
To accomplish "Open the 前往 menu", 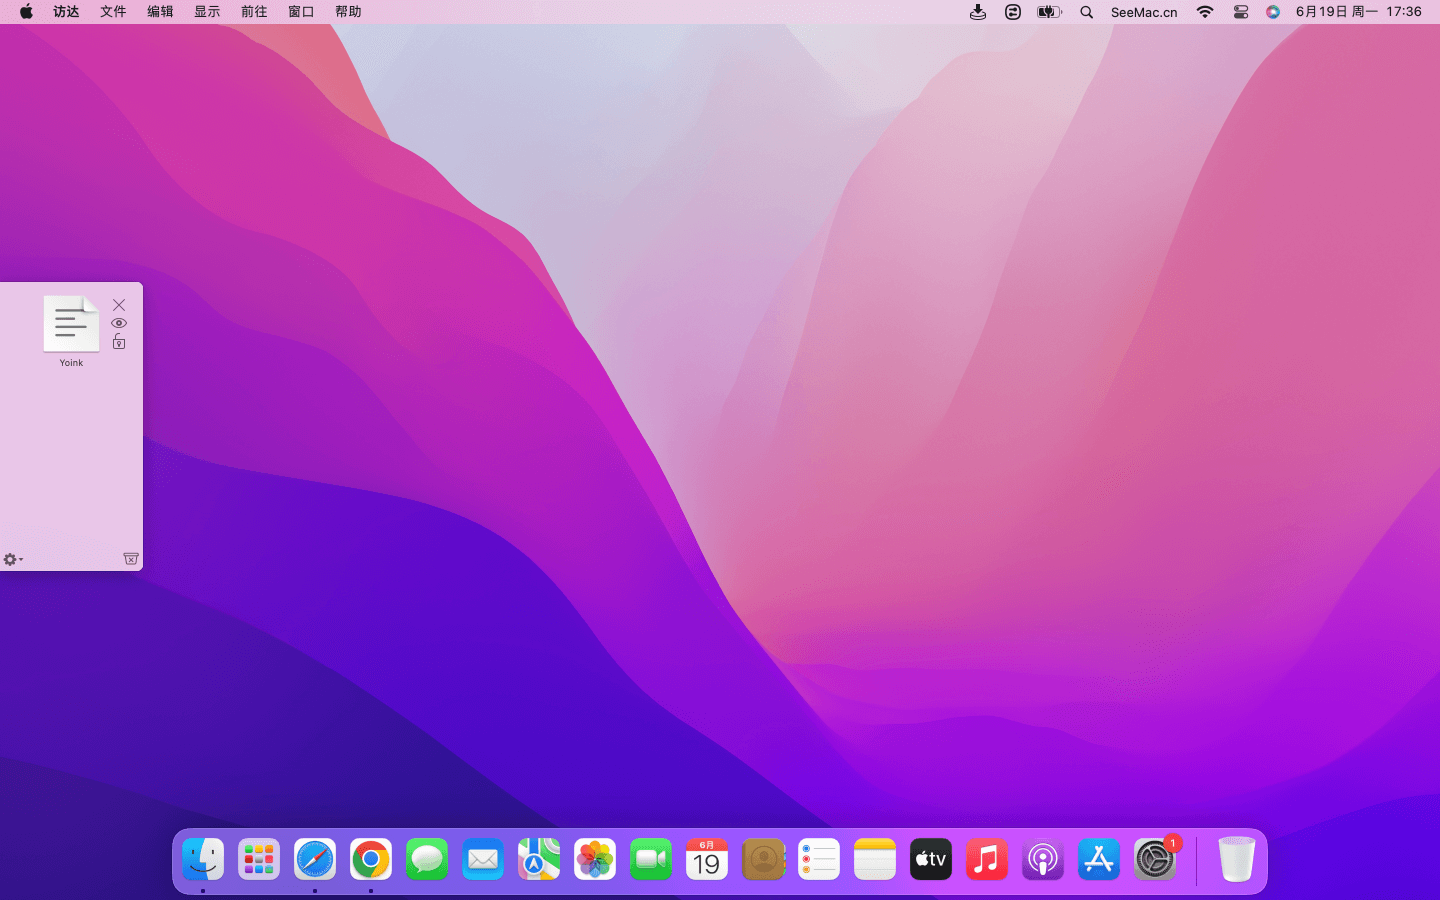I will 254,12.
